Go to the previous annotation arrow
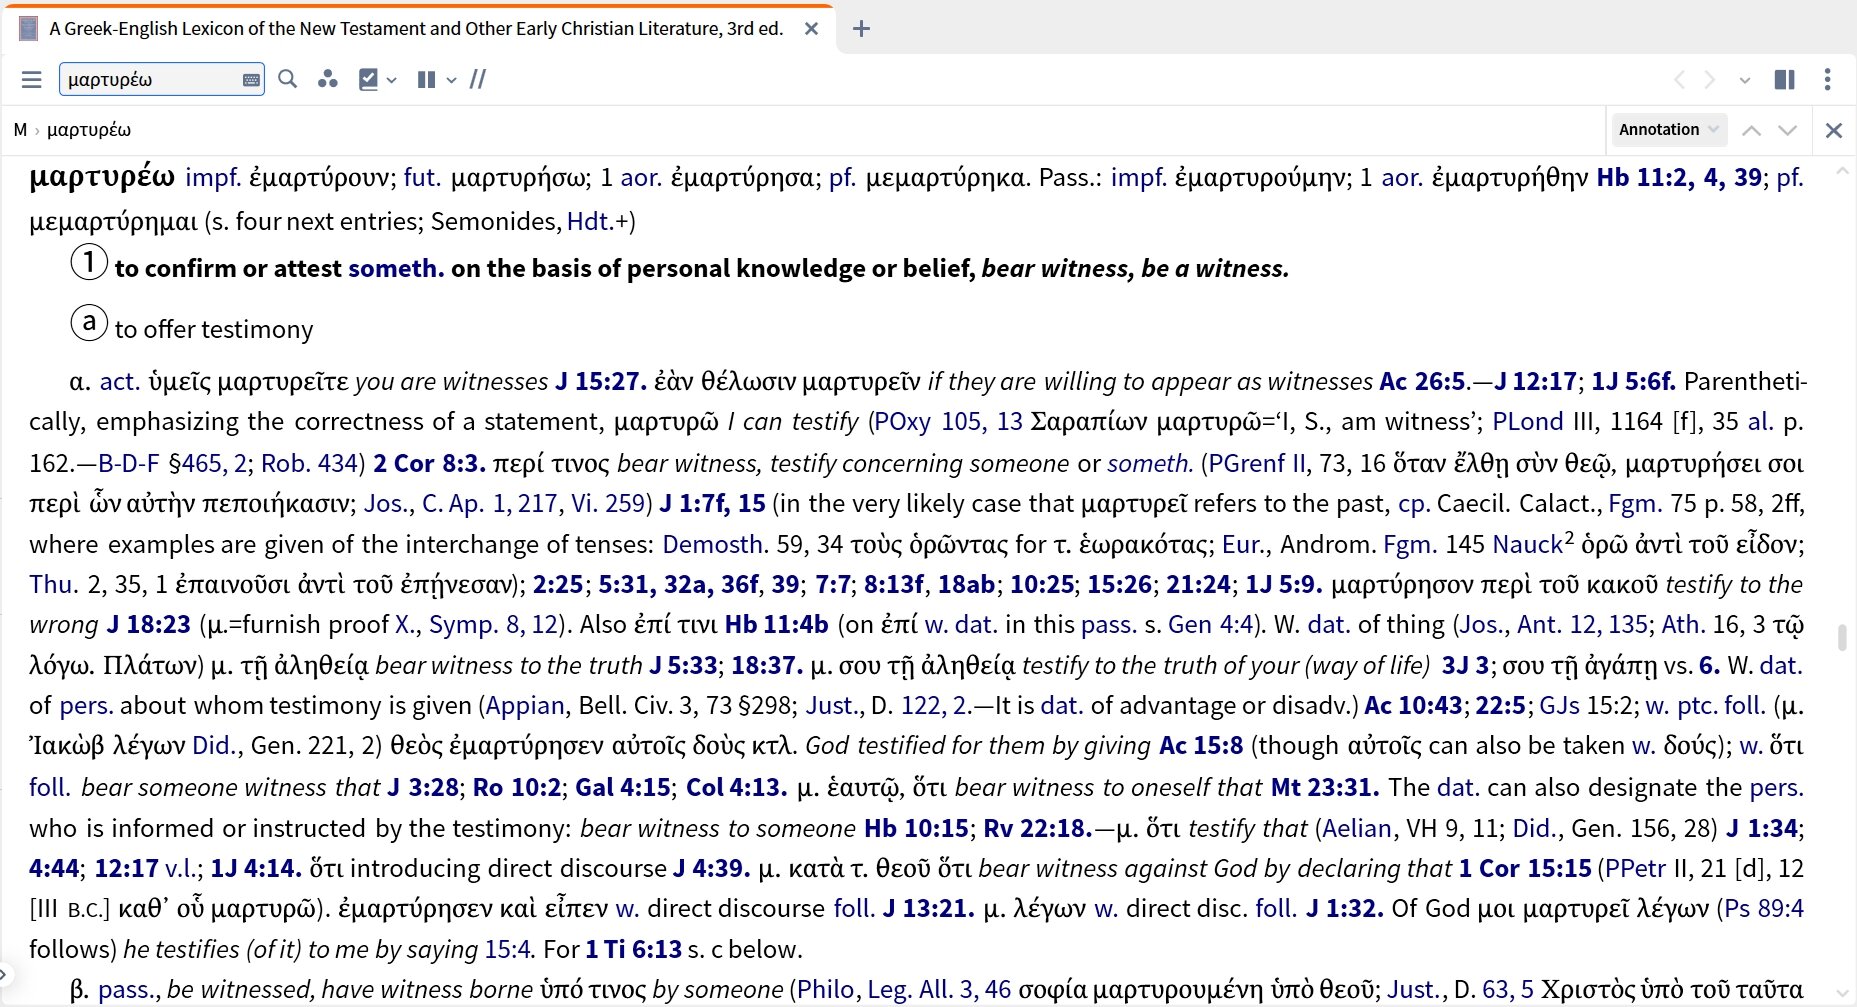Image resolution: width=1857 pixels, height=1007 pixels. [x=1751, y=130]
